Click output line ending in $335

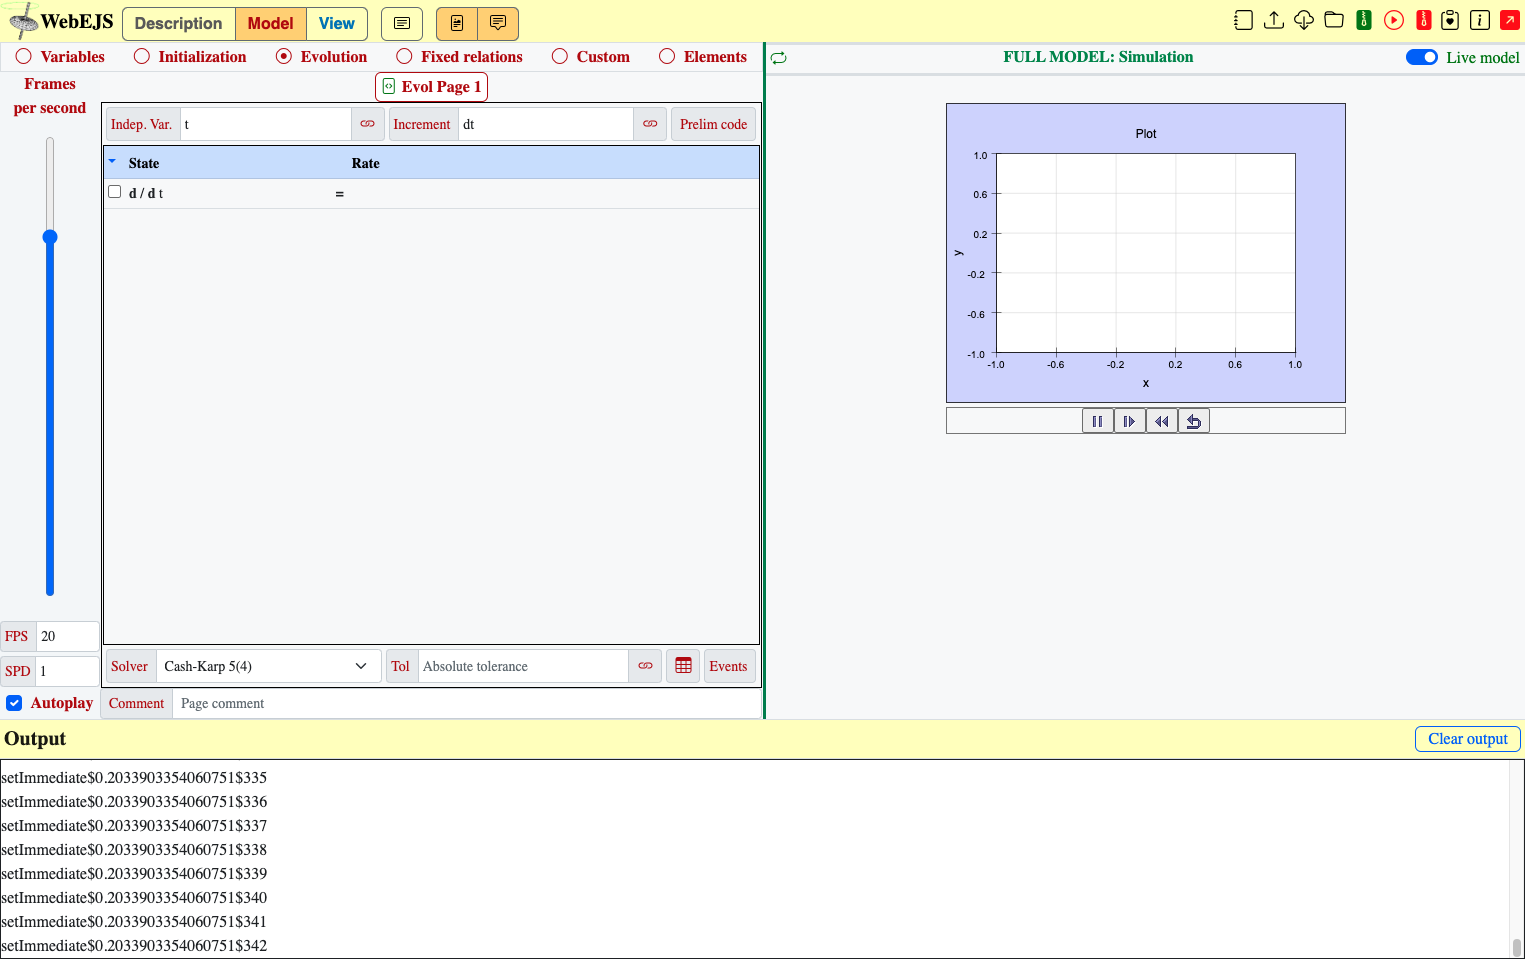tap(134, 777)
